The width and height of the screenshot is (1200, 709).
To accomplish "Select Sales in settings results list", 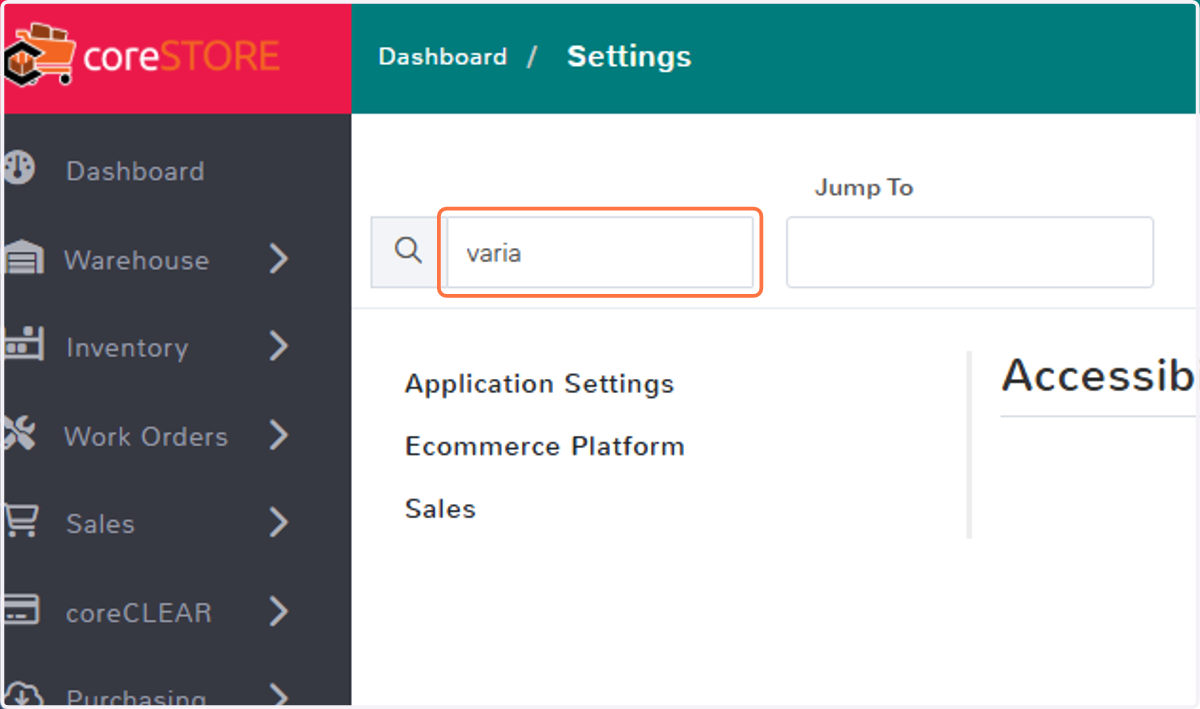I will [x=440, y=509].
